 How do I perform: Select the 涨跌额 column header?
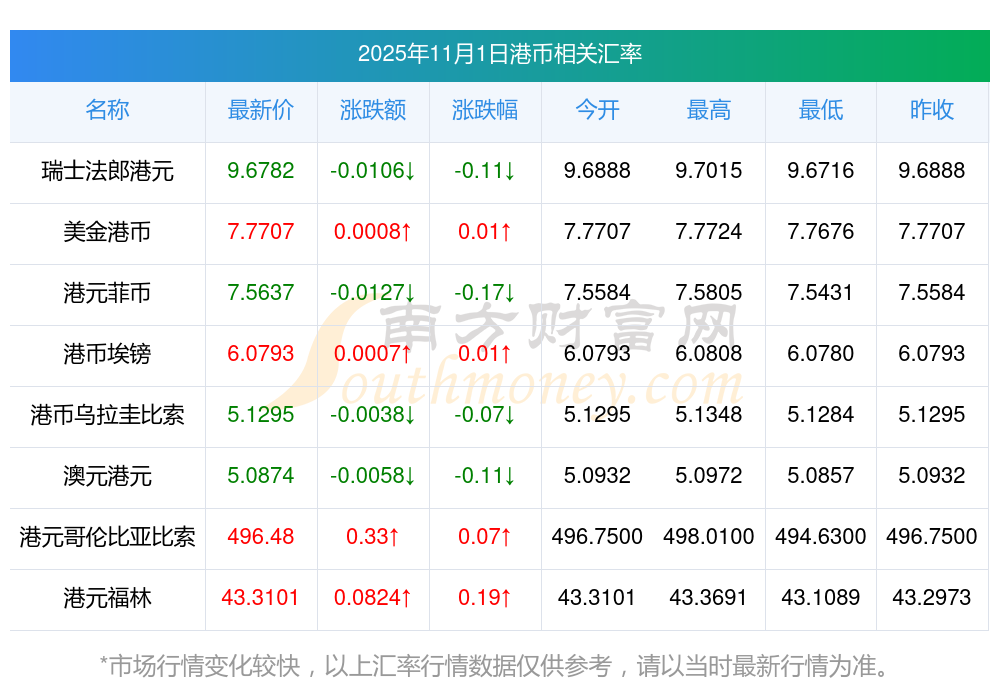[373, 110]
